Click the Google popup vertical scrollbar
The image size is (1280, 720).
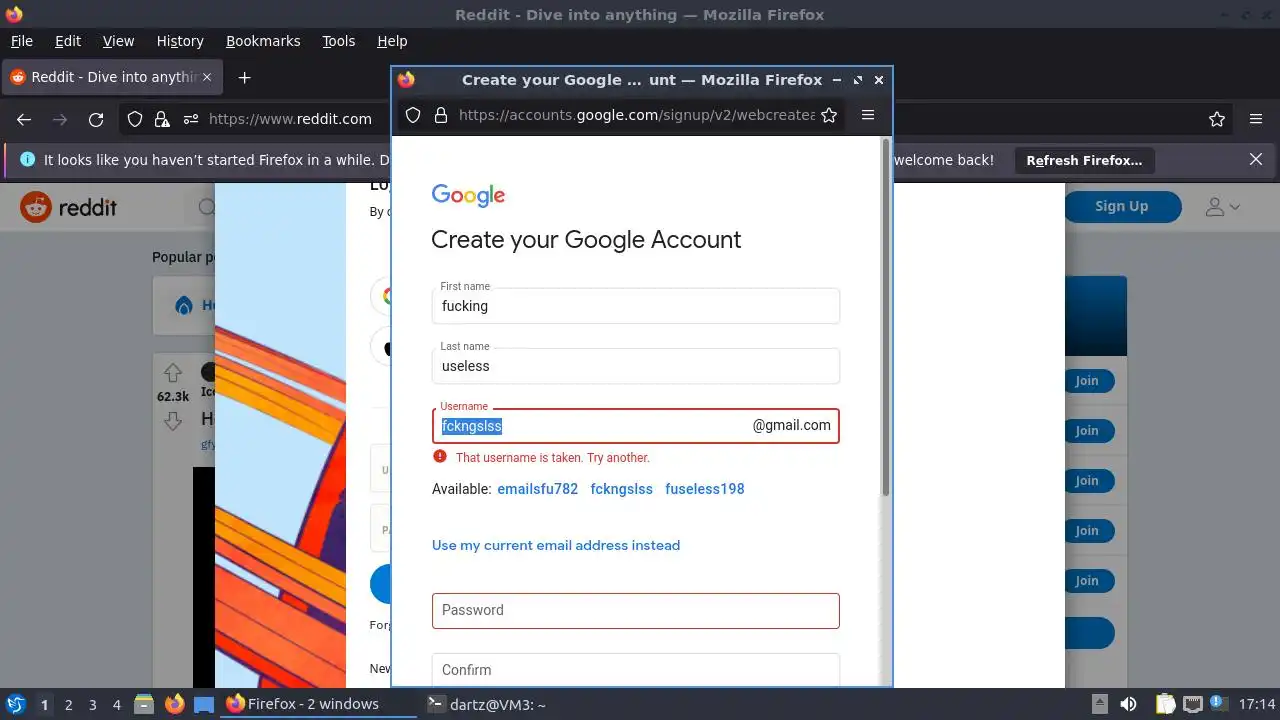click(x=885, y=317)
